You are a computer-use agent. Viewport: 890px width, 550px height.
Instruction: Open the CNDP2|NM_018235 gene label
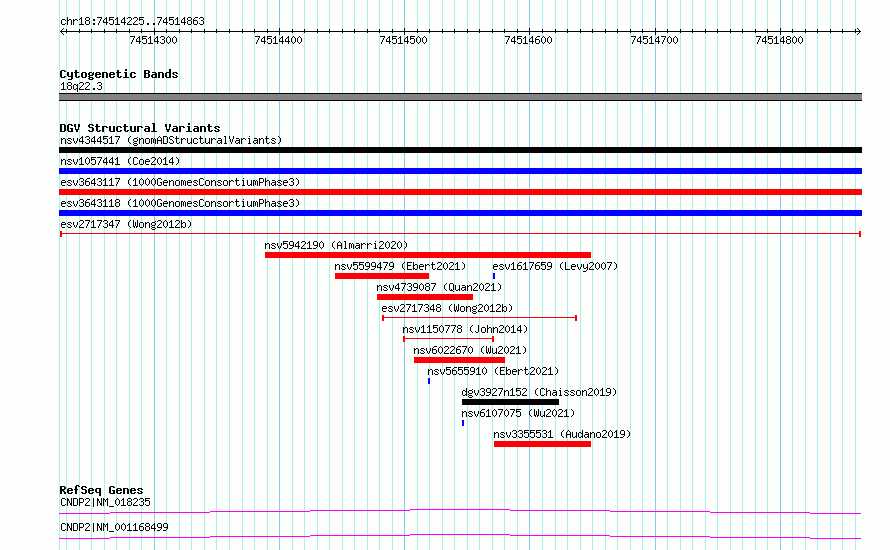[x=106, y=502]
